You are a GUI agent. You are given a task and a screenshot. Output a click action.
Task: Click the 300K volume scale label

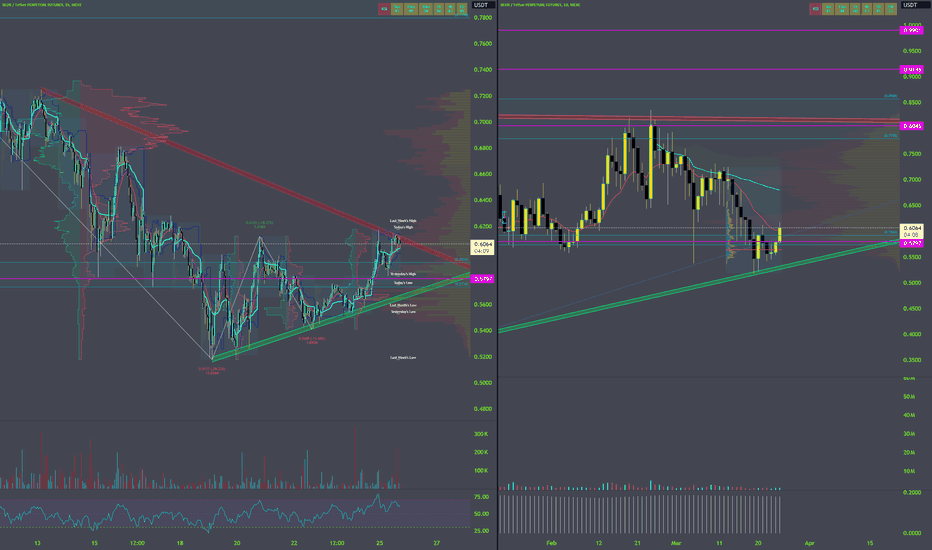pos(481,435)
